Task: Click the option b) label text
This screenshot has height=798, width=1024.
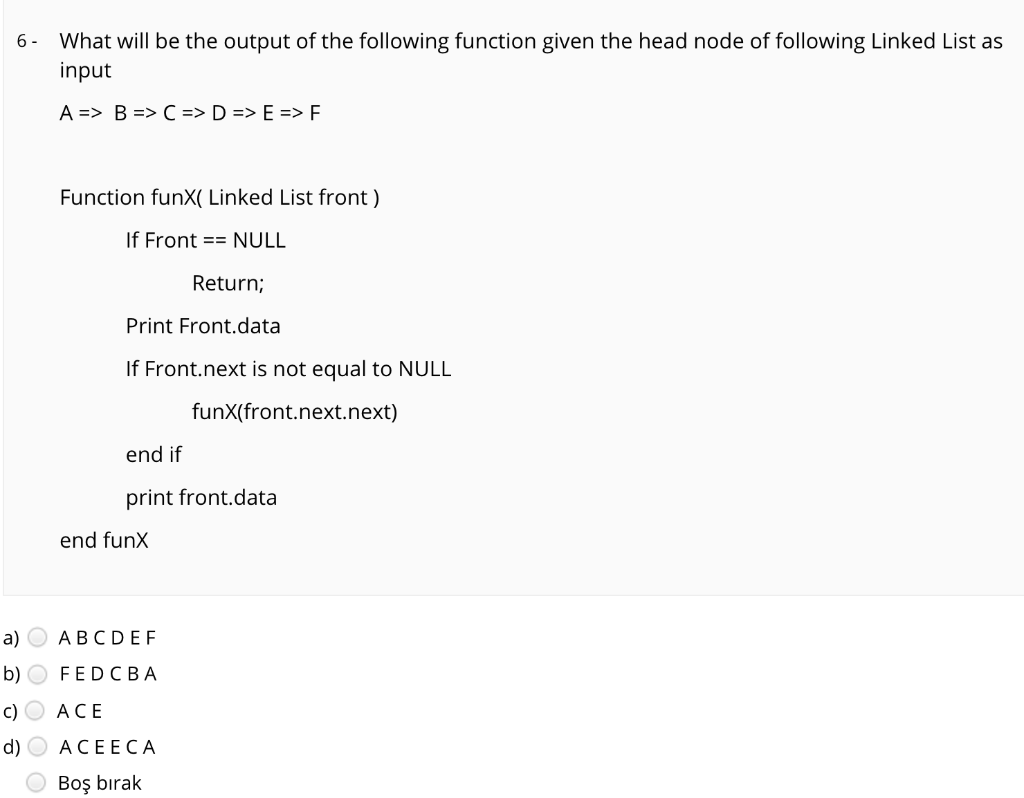Action: pyautogui.click(x=10, y=674)
